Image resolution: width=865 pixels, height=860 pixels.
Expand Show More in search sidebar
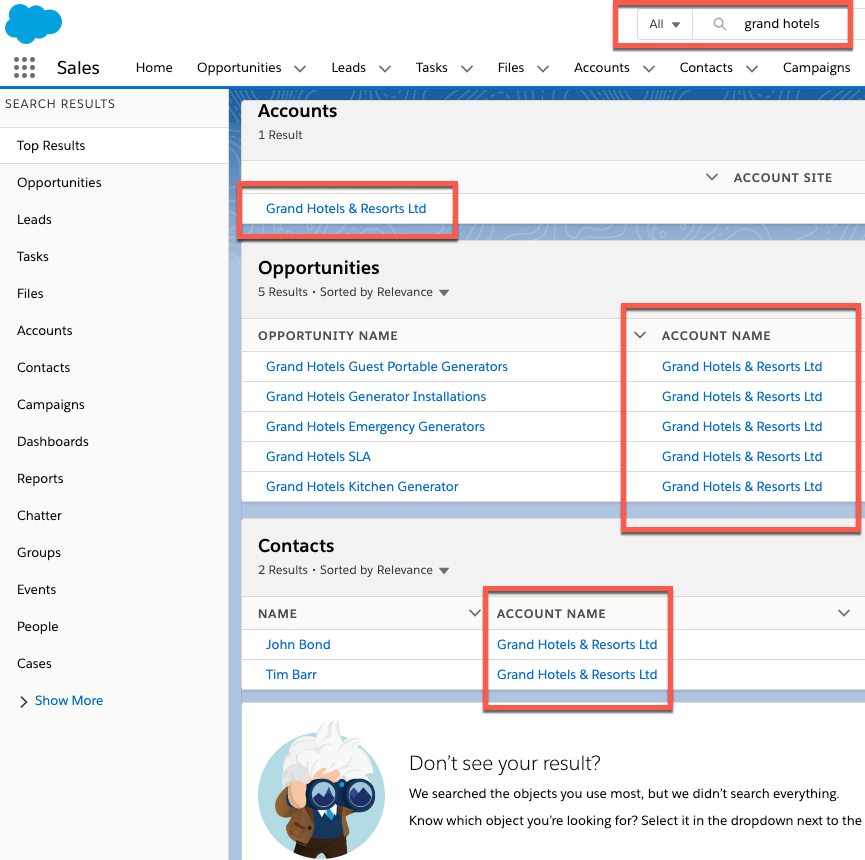pyautogui.click(x=68, y=701)
